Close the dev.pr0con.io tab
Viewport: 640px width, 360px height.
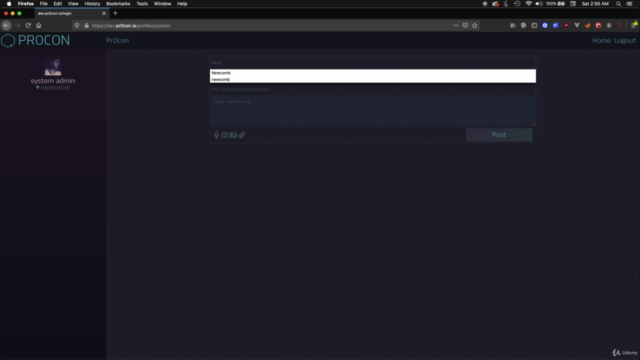click(104, 13)
